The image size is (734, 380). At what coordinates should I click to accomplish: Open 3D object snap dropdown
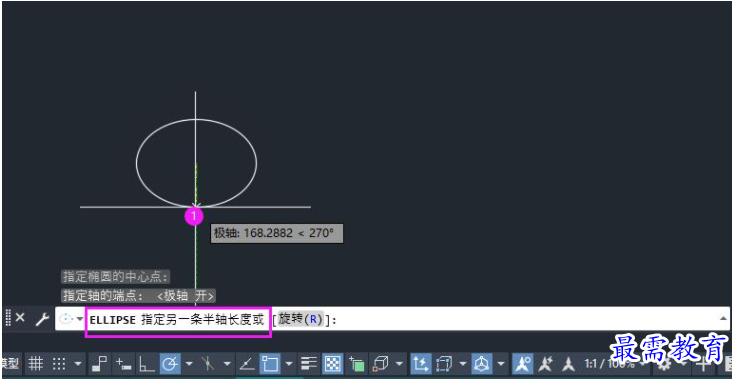[399, 364]
